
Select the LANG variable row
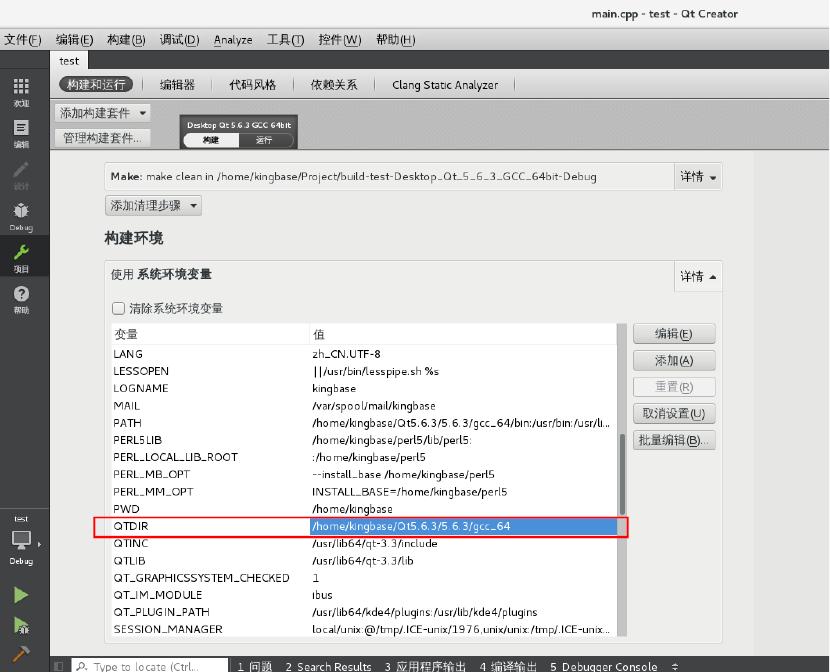[x=365, y=354]
